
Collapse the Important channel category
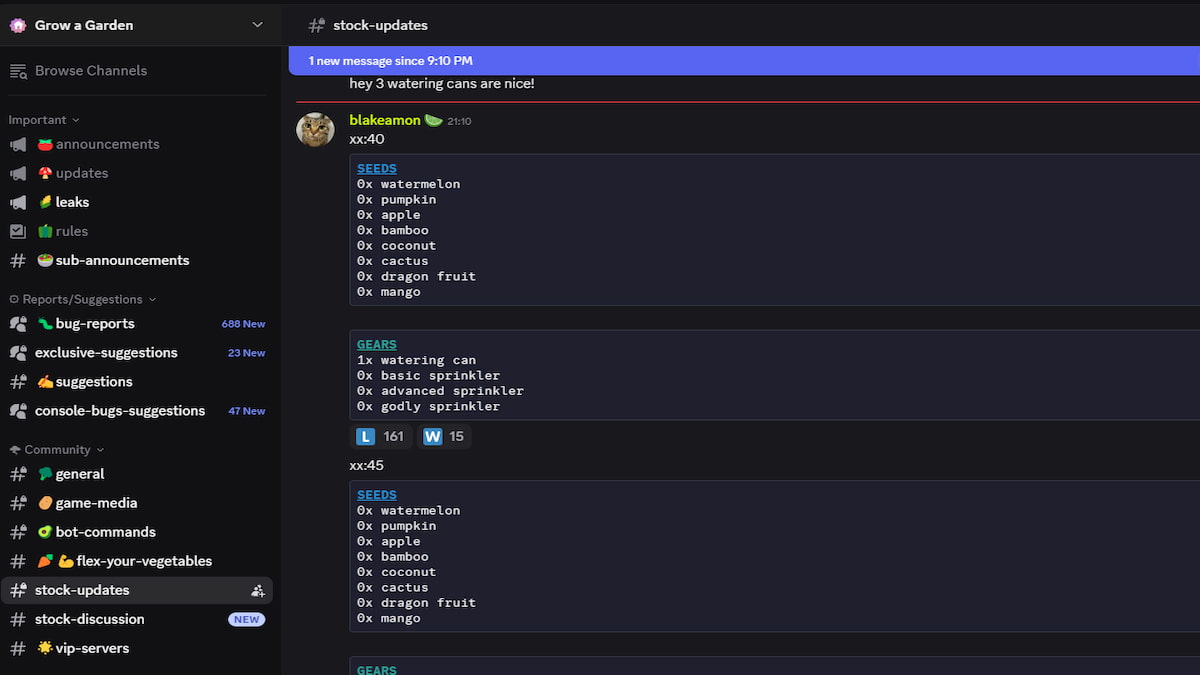[40, 119]
